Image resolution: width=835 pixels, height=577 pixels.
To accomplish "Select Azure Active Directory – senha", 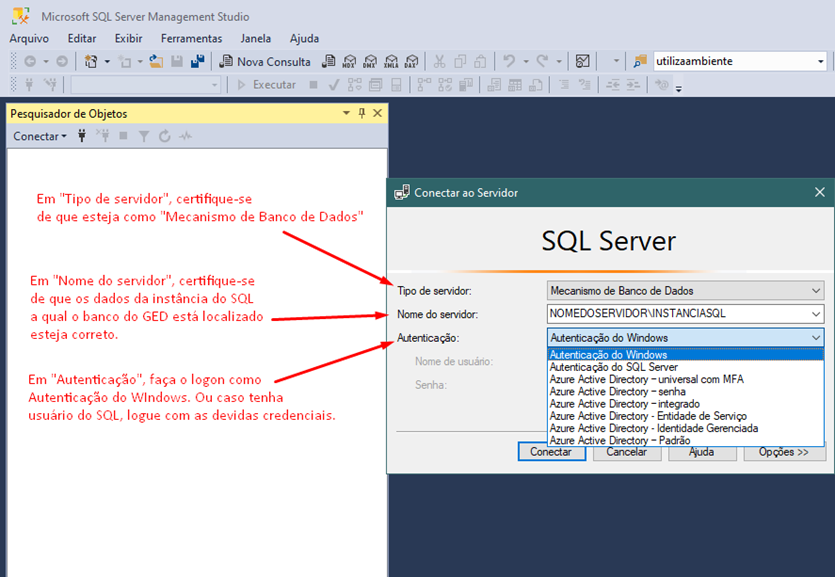I will pos(685,391).
